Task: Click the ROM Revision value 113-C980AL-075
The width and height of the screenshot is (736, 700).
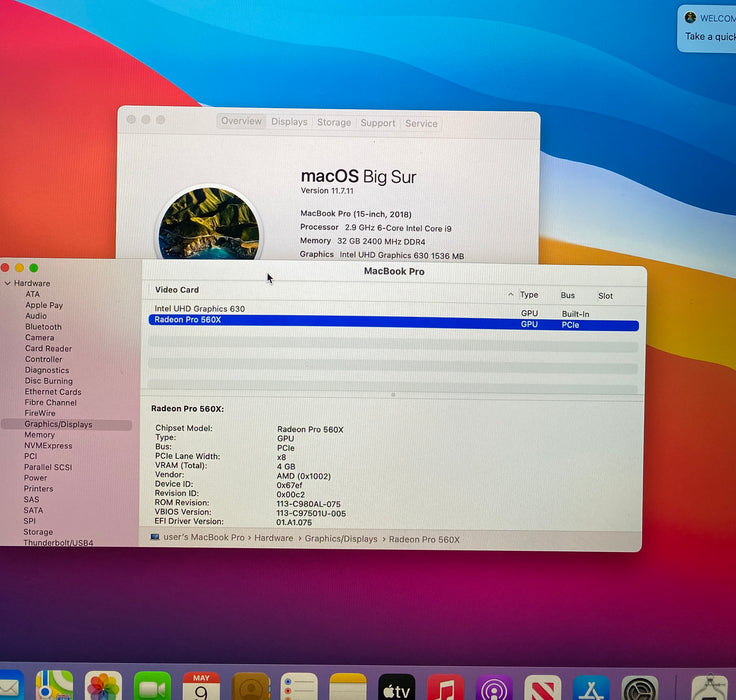Action: (308, 504)
